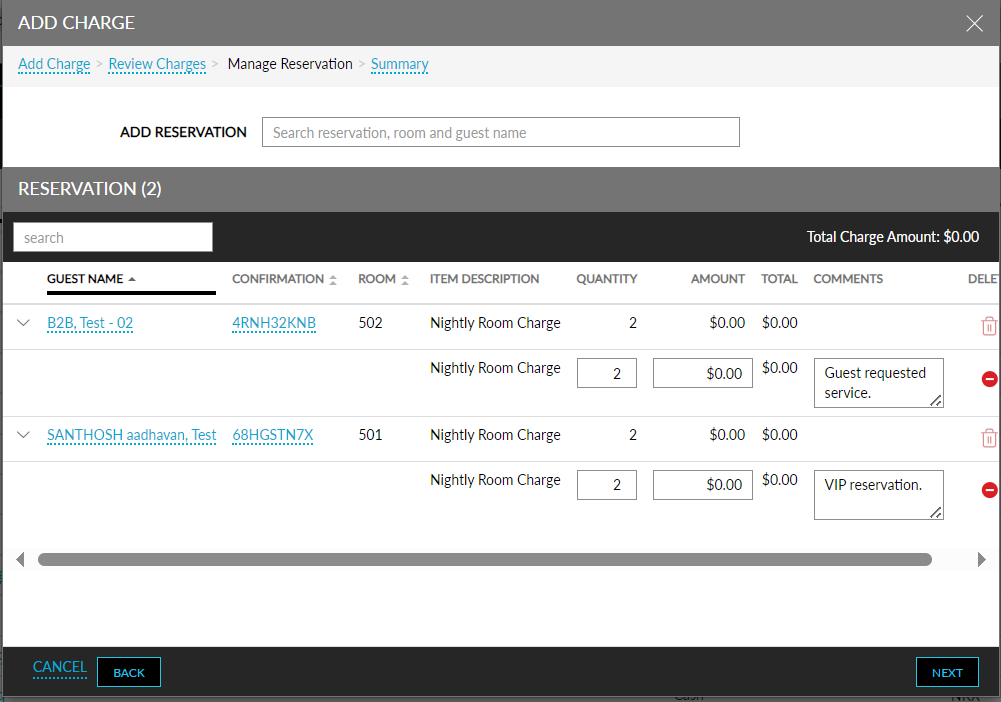The height and width of the screenshot is (702, 1001).
Task: Close the Add Charge dialog
Action: 974,24
